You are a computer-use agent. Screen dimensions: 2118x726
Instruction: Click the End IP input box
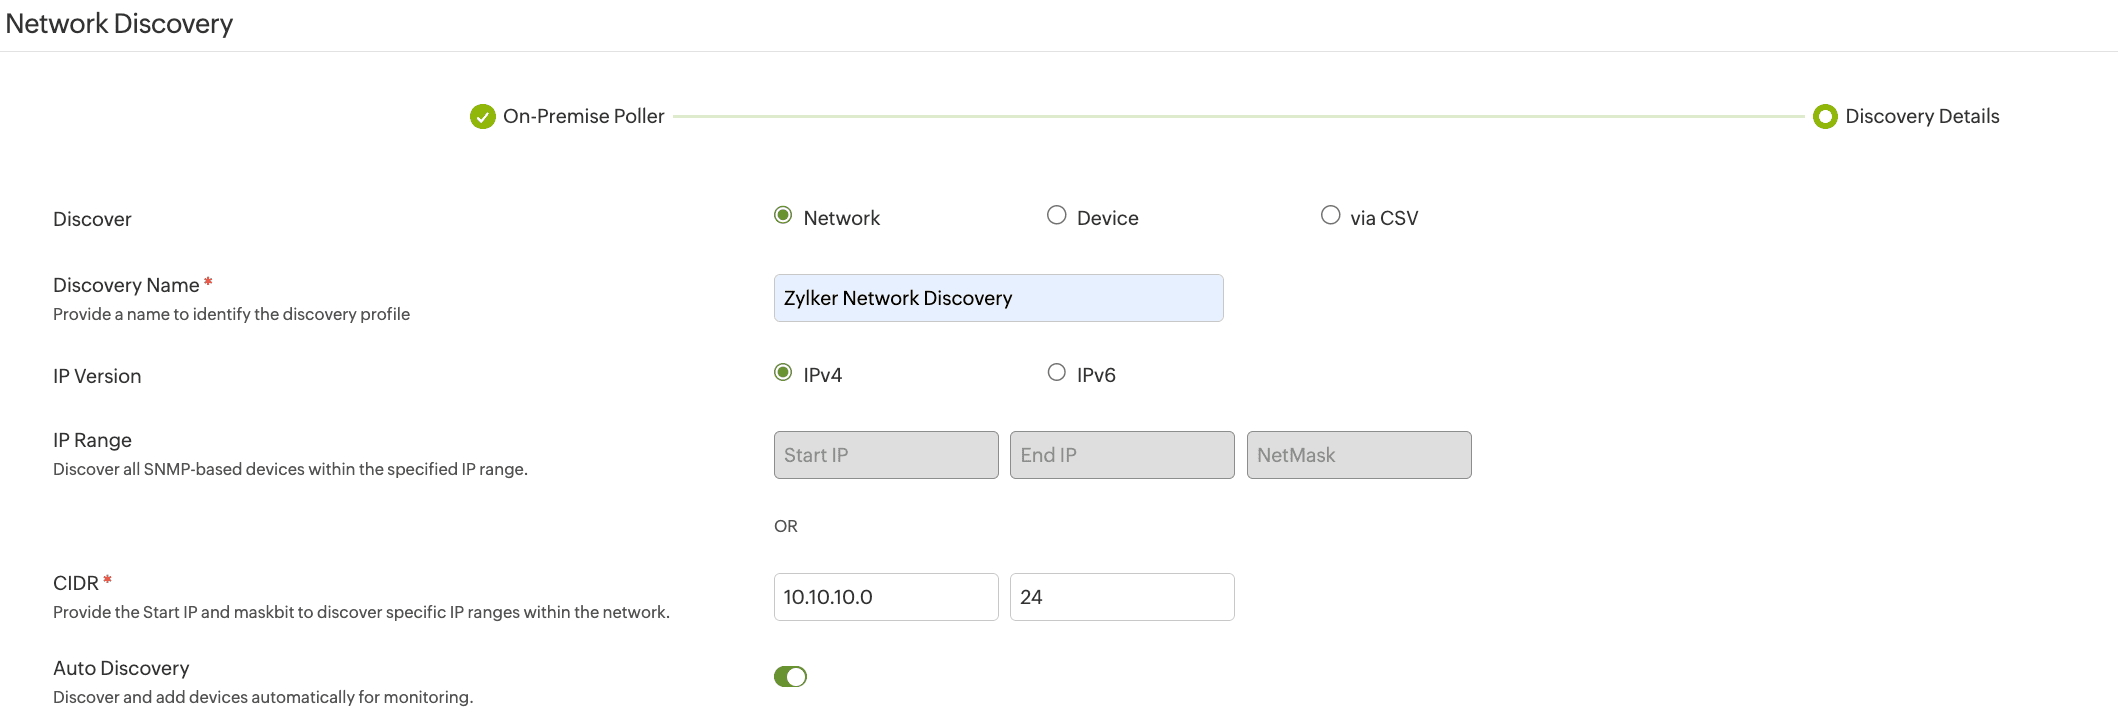click(x=1121, y=455)
